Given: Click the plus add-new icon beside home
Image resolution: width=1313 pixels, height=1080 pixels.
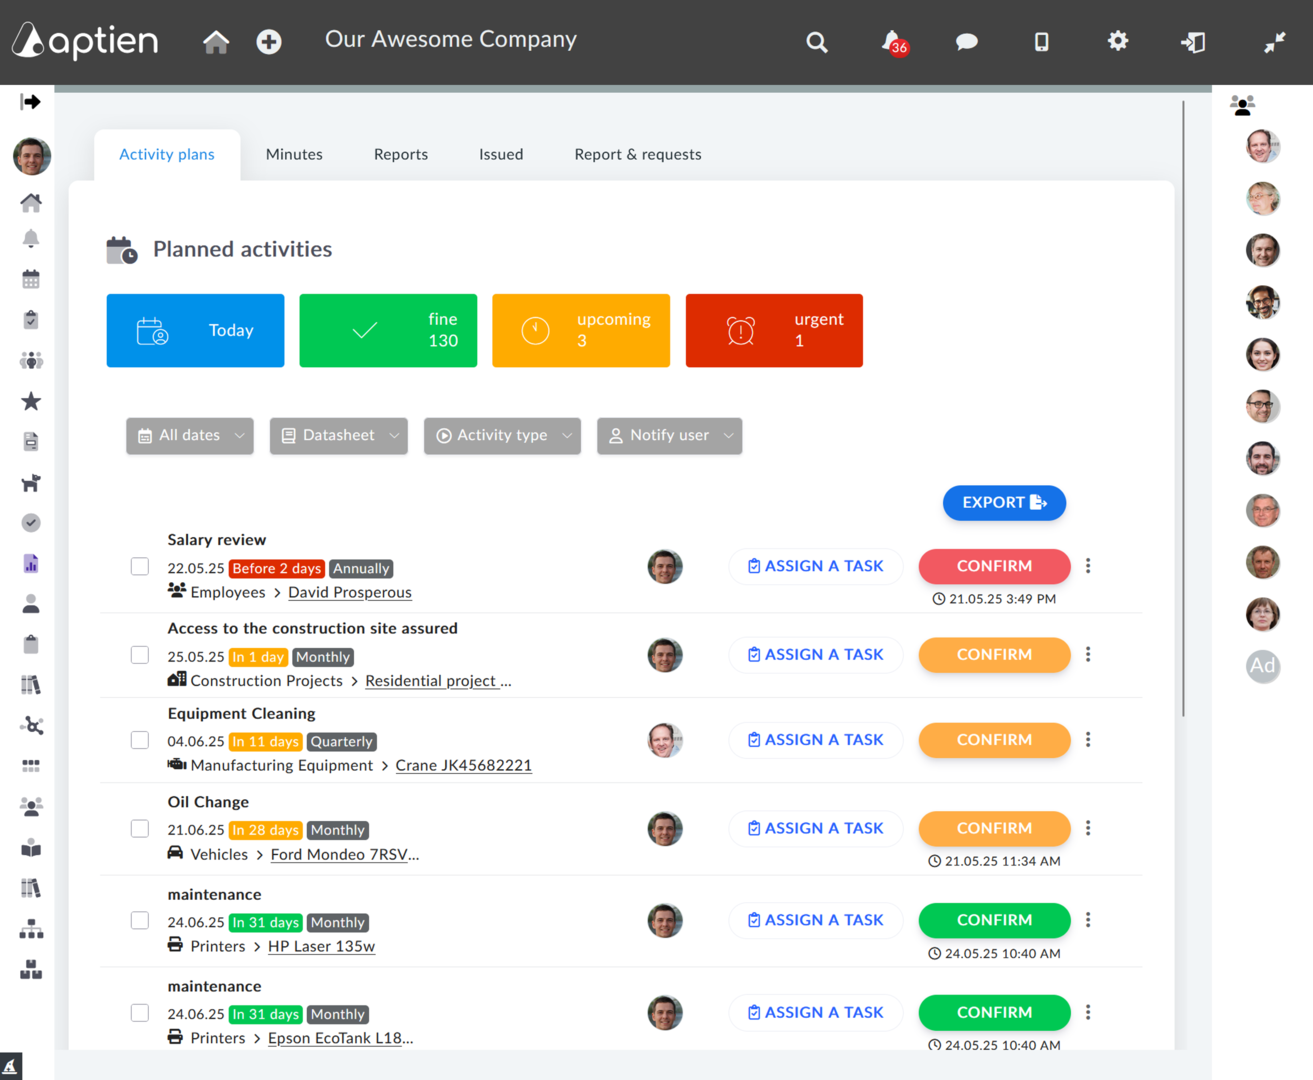Looking at the screenshot, I should point(269,42).
